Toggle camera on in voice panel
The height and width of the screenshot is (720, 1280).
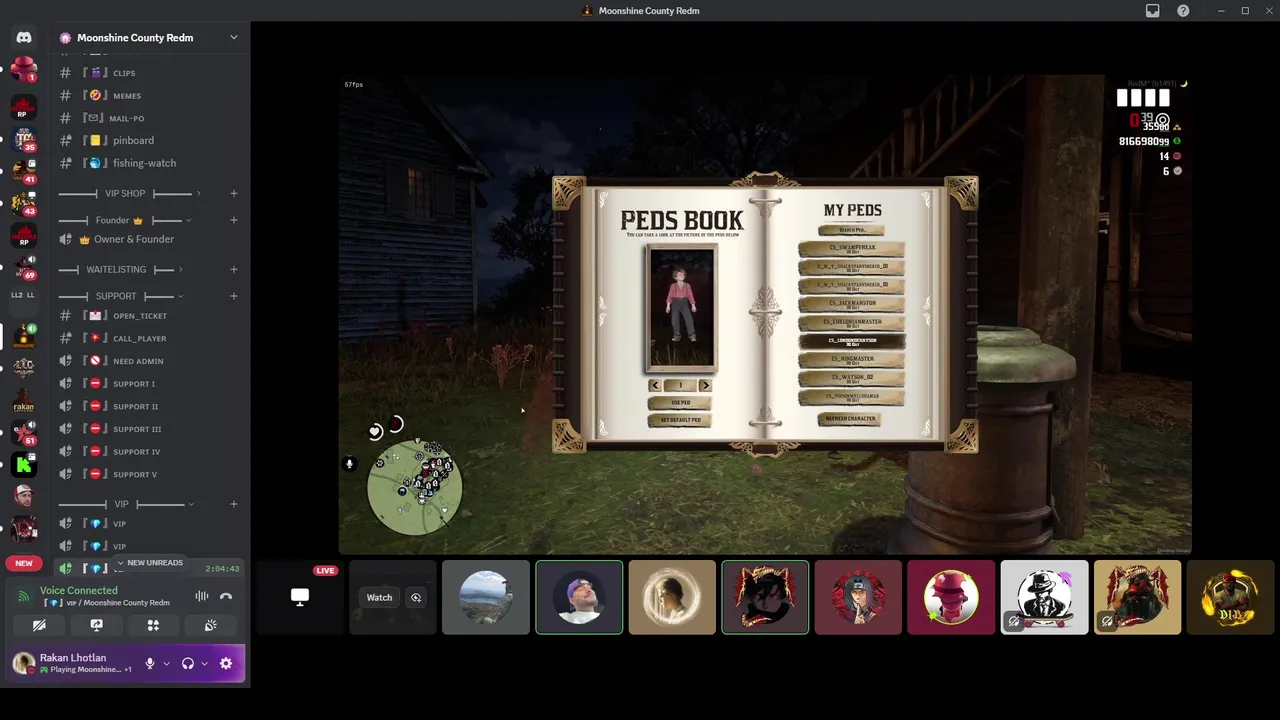point(39,625)
